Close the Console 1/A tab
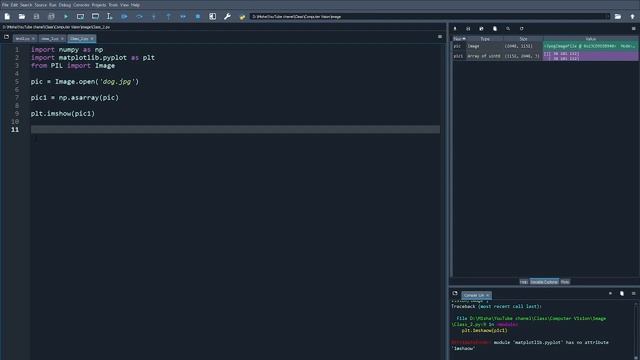640x360 pixels. click(x=487, y=295)
